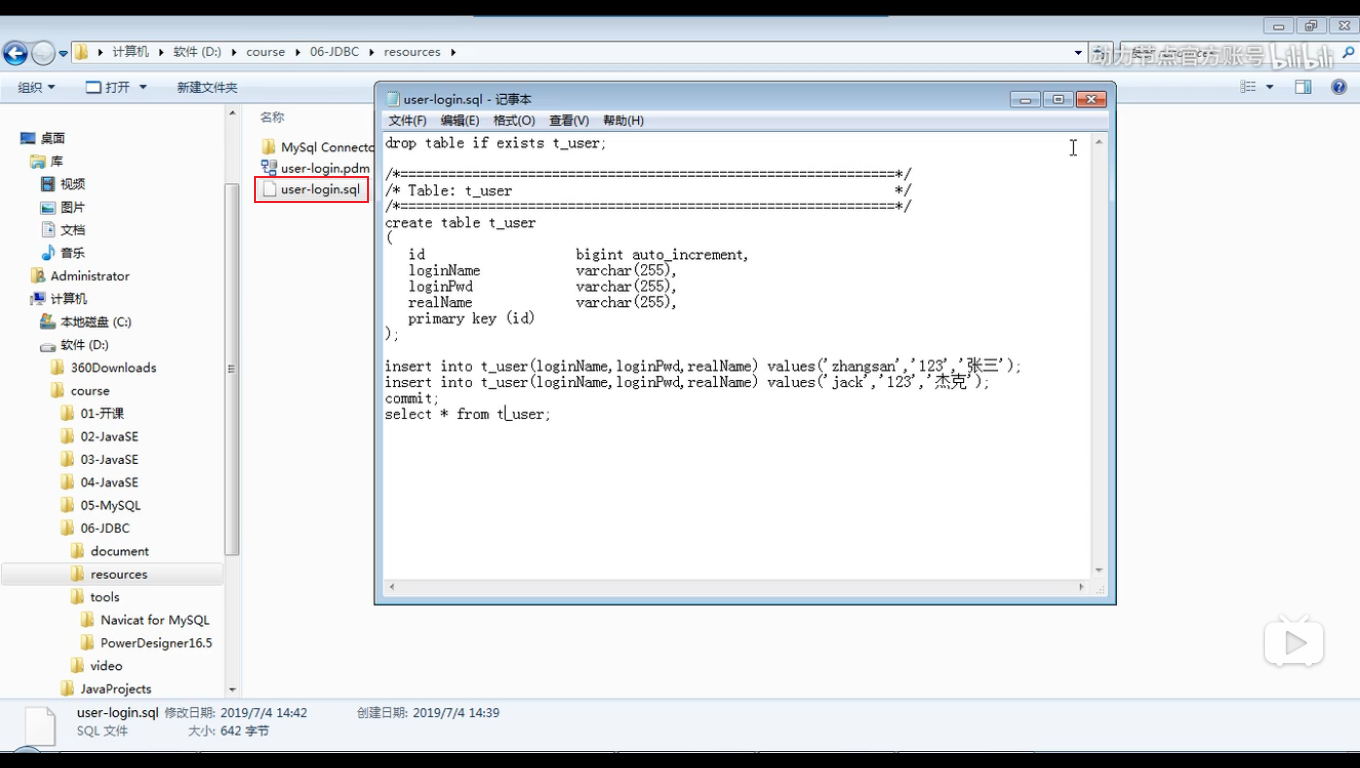Screen dimensions: 1360x768
Task: Select 计算机 in the navigation tree
Action: (59, 299)
